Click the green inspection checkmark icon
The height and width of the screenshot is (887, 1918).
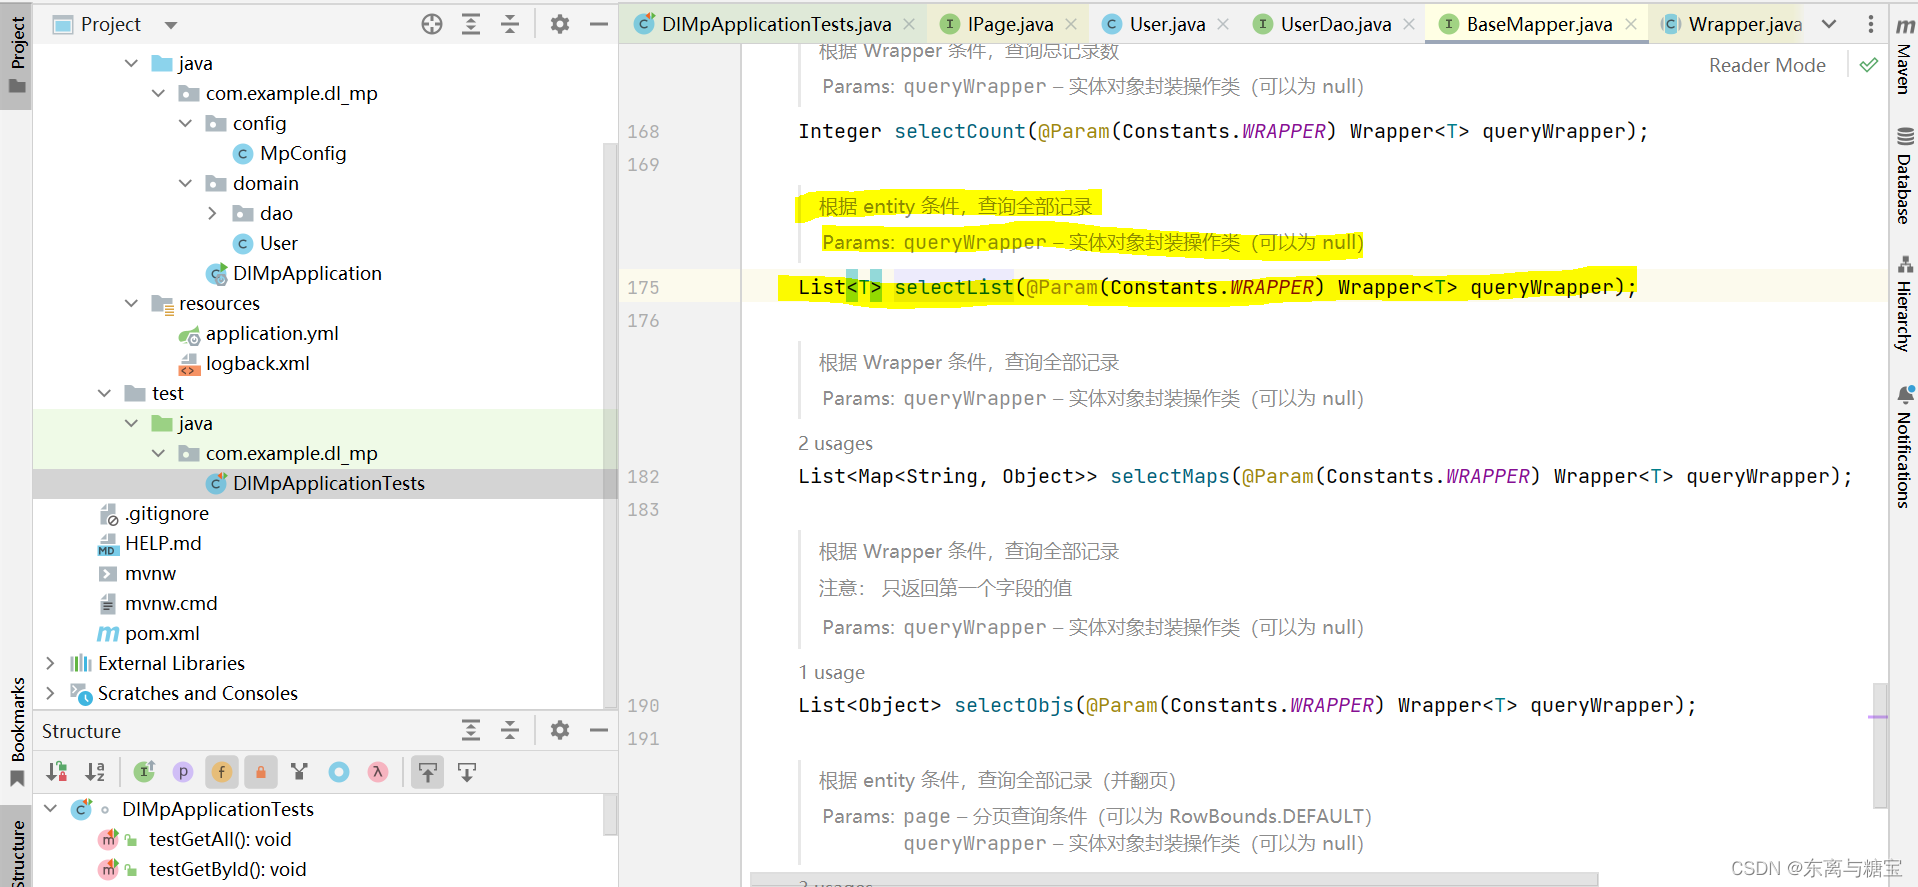pyautogui.click(x=1869, y=65)
